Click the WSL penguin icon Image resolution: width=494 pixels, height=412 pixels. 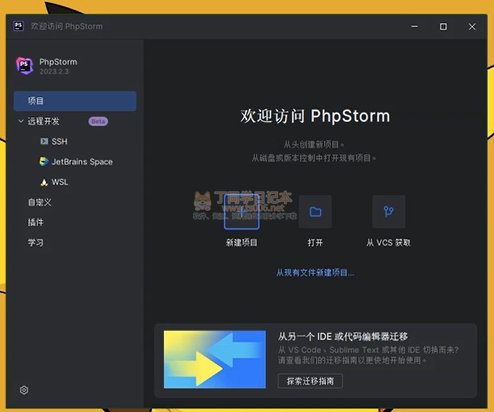pos(44,182)
